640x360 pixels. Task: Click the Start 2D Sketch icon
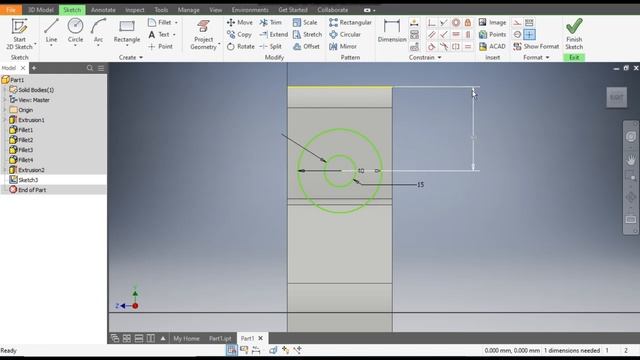click(19, 27)
